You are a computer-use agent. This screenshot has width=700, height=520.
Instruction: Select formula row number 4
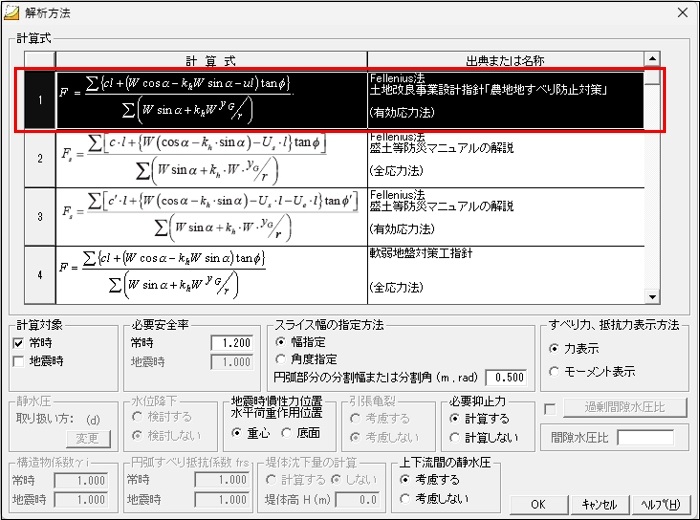point(40,275)
